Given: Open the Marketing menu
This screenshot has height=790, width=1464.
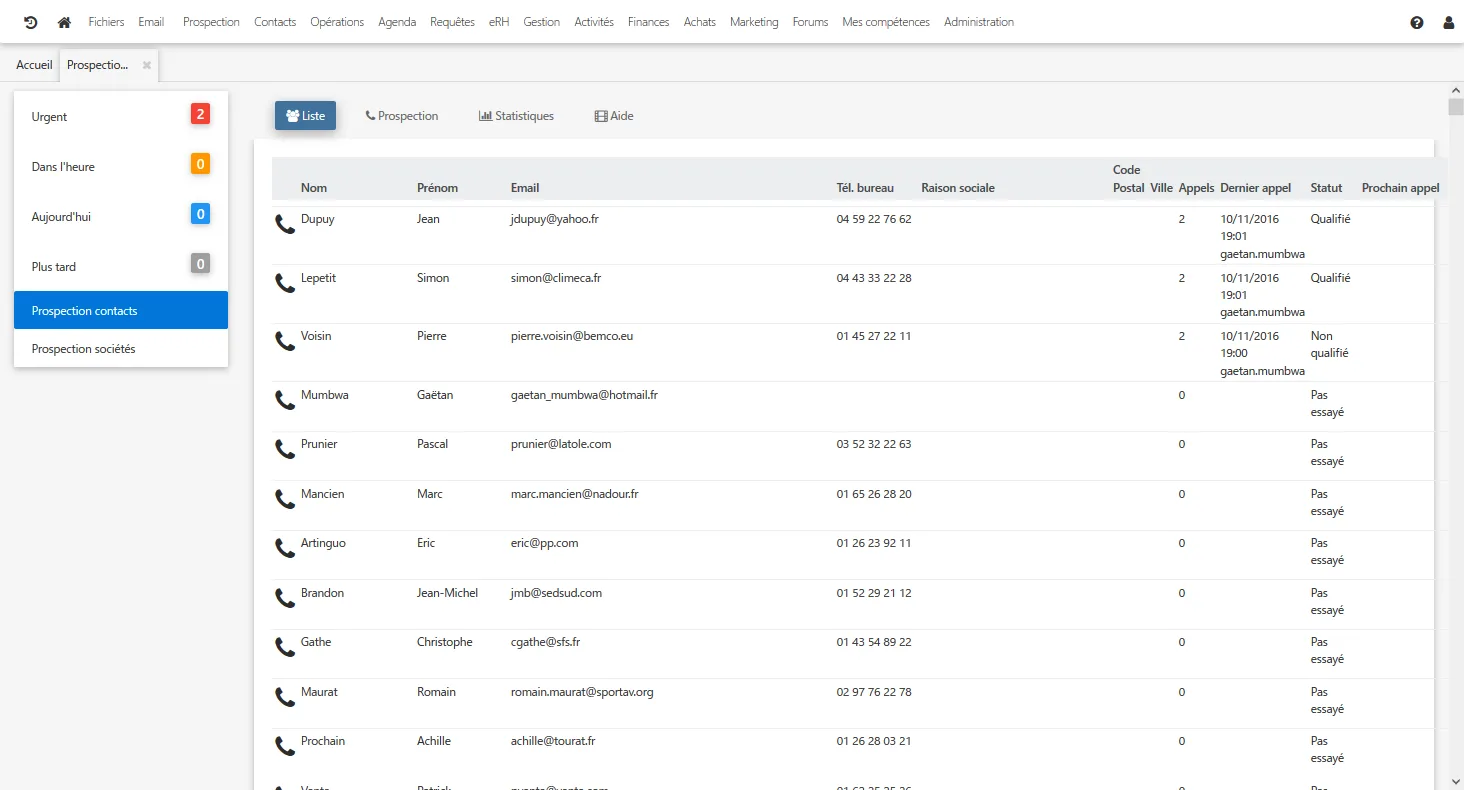Looking at the screenshot, I should [x=754, y=22].
